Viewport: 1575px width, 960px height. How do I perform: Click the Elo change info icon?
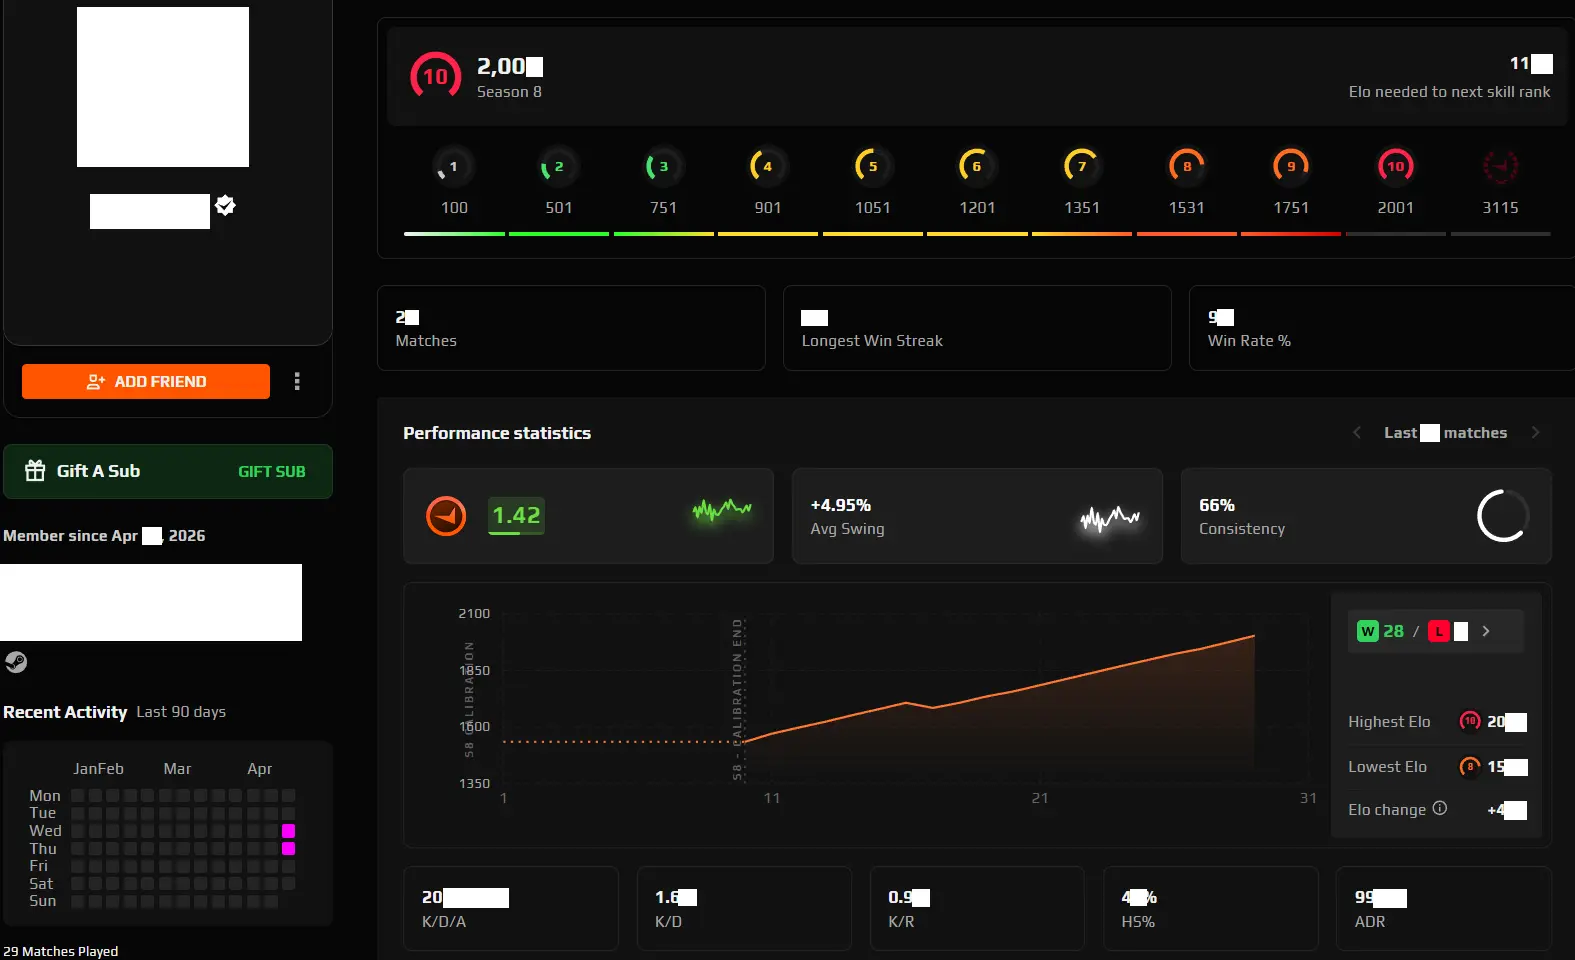tap(1440, 808)
